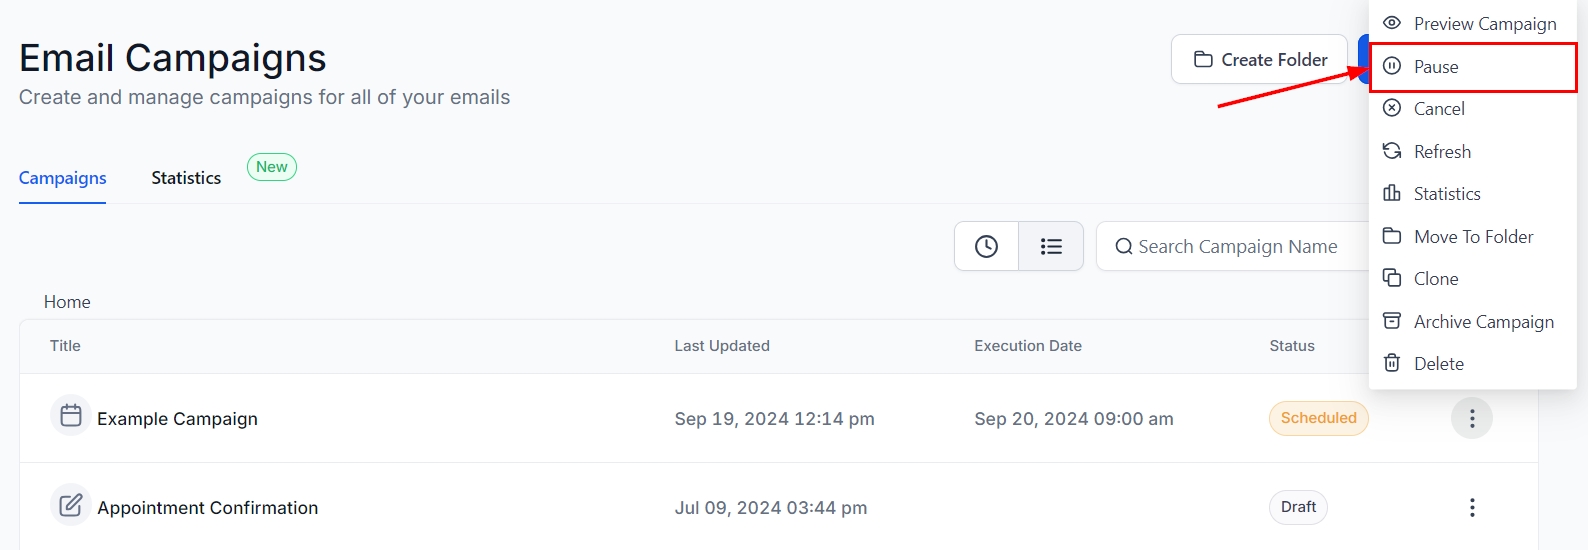Open the Campaigns tab
Image resolution: width=1588 pixels, height=550 pixels.
click(x=62, y=178)
